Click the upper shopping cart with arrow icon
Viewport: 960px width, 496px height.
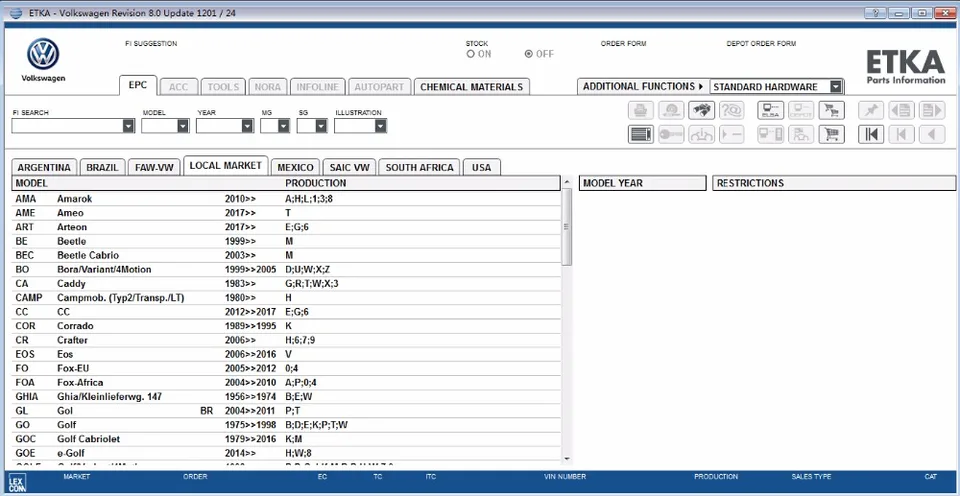(x=831, y=110)
